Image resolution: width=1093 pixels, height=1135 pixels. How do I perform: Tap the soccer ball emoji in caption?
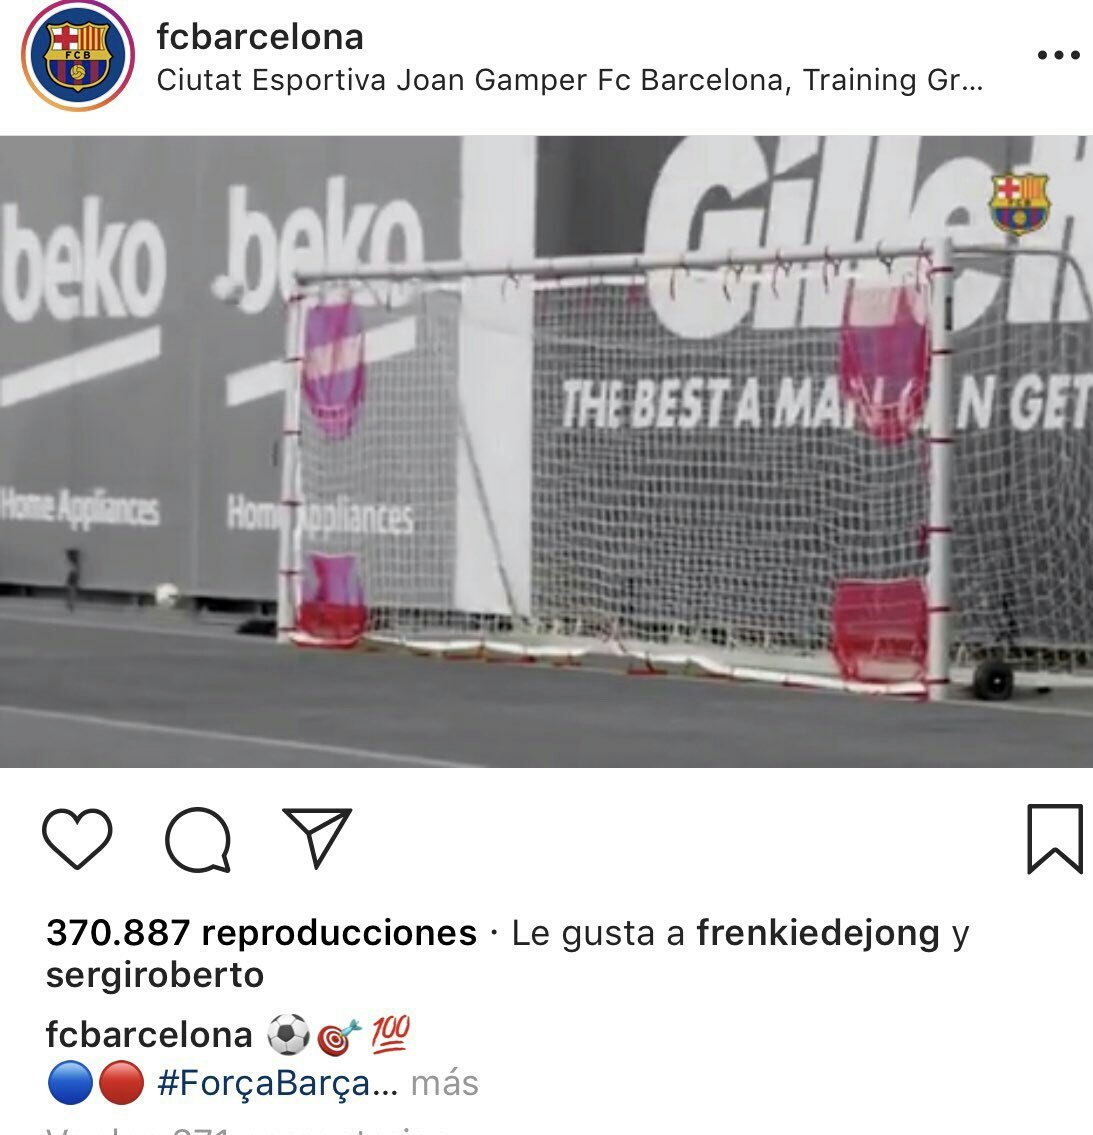(288, 1035)
